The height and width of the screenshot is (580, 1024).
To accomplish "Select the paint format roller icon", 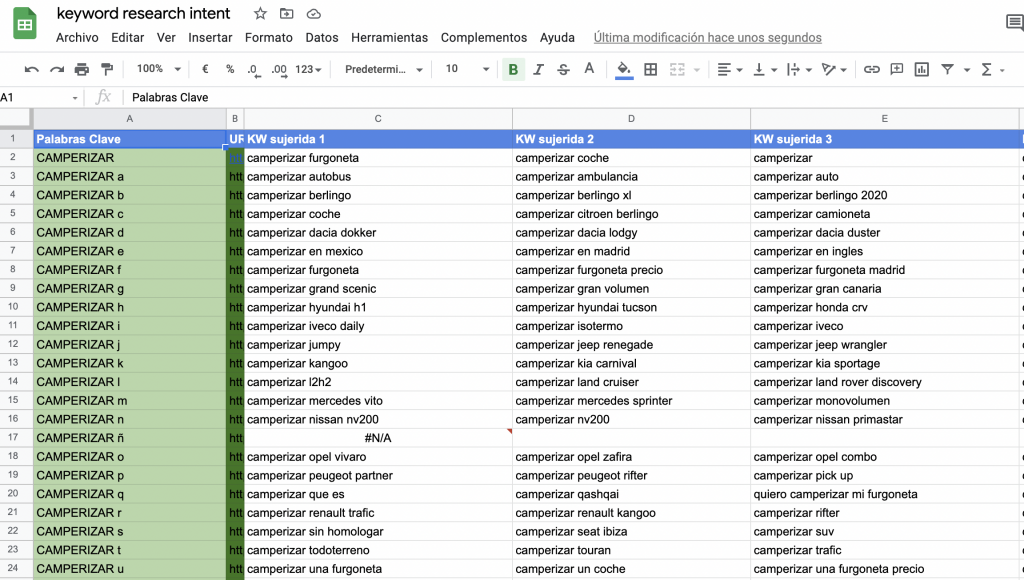I will click(x=107, y=69).
